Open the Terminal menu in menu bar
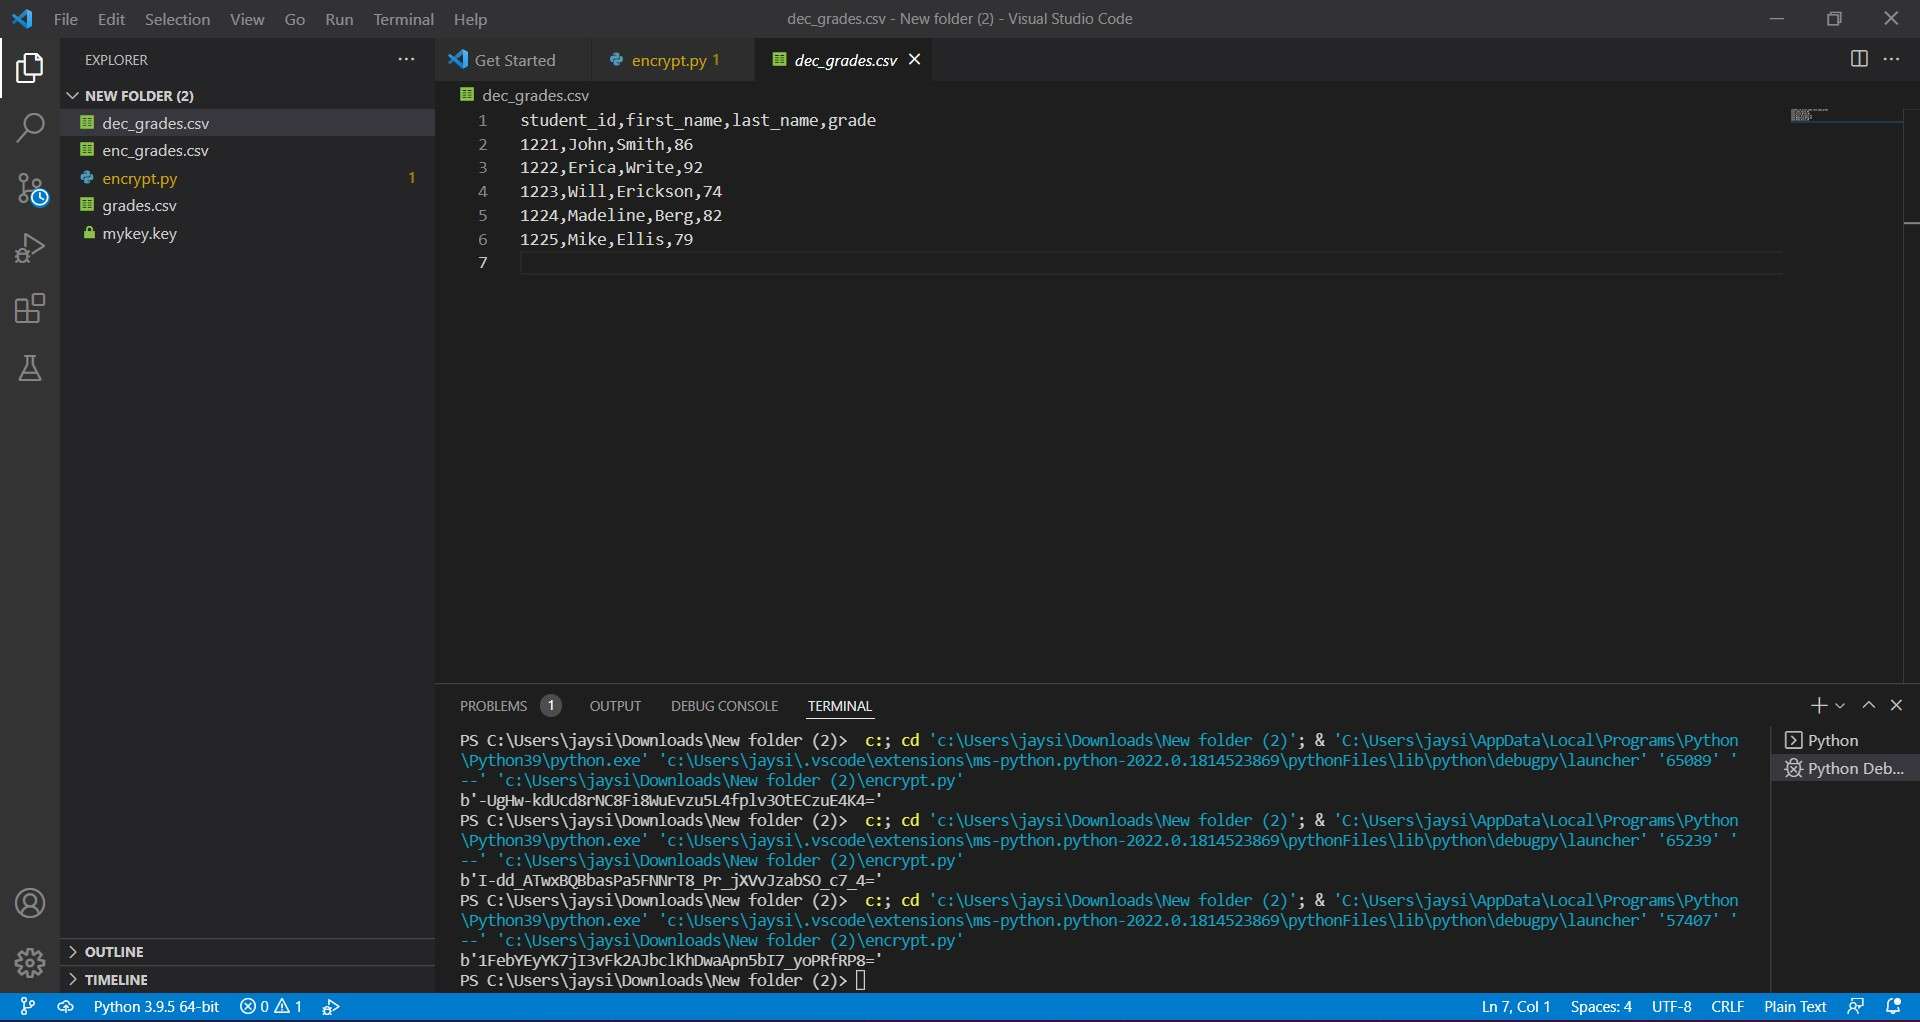 403,19
